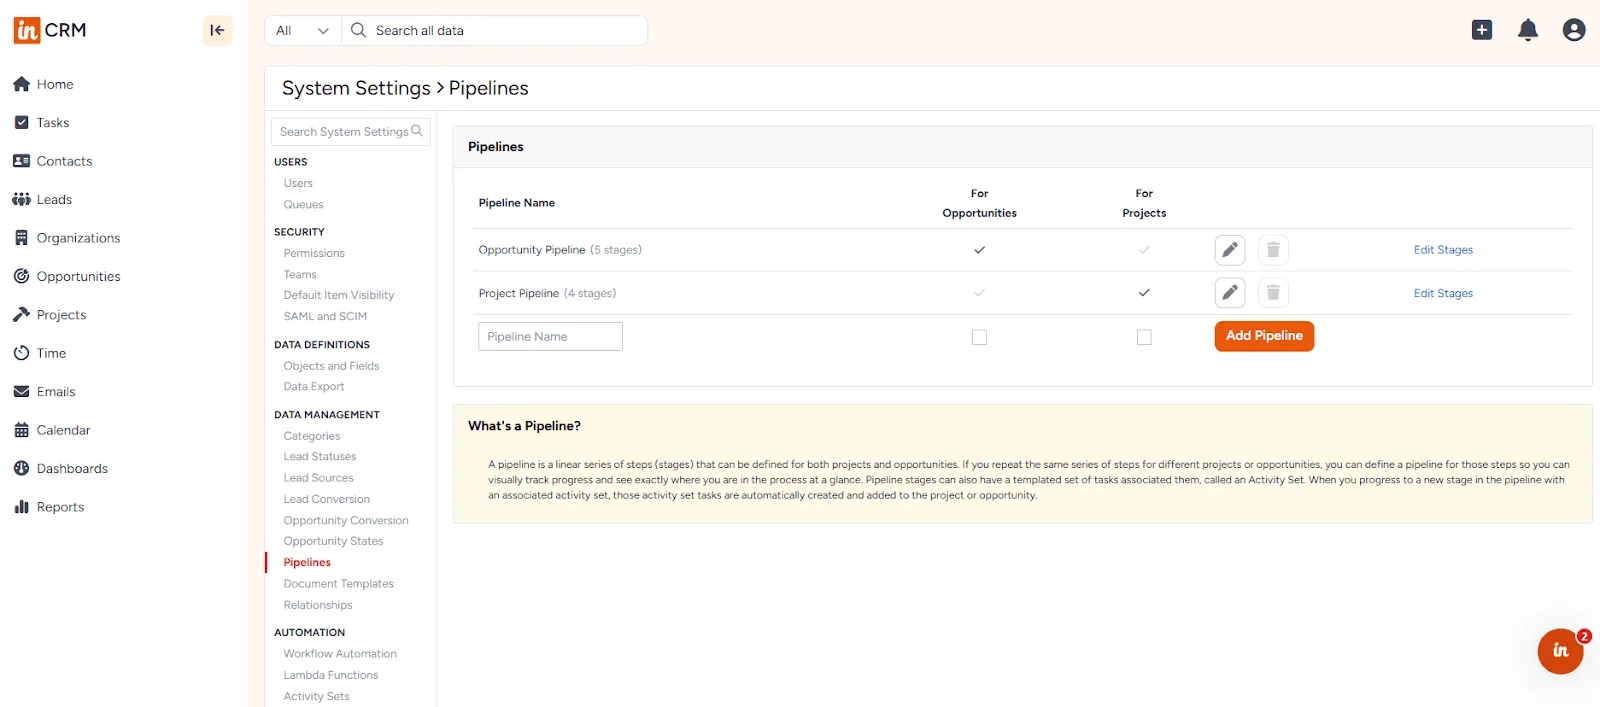The image size is (1600, 707).
Task: Open the Emails envelope icon
Action: tap(21, 391)
